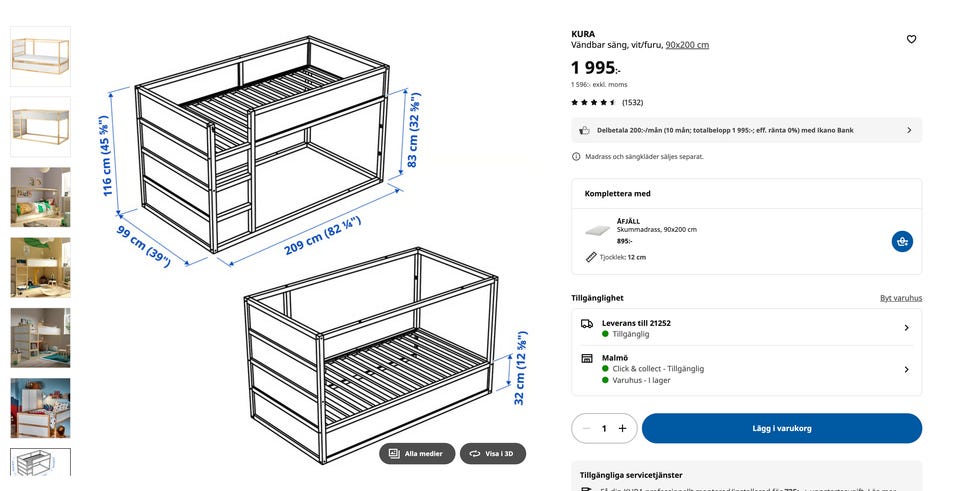Launch Visa i 3D viewer
The height and width of the screenshot is (491, 960).
(x=493, y=453)
